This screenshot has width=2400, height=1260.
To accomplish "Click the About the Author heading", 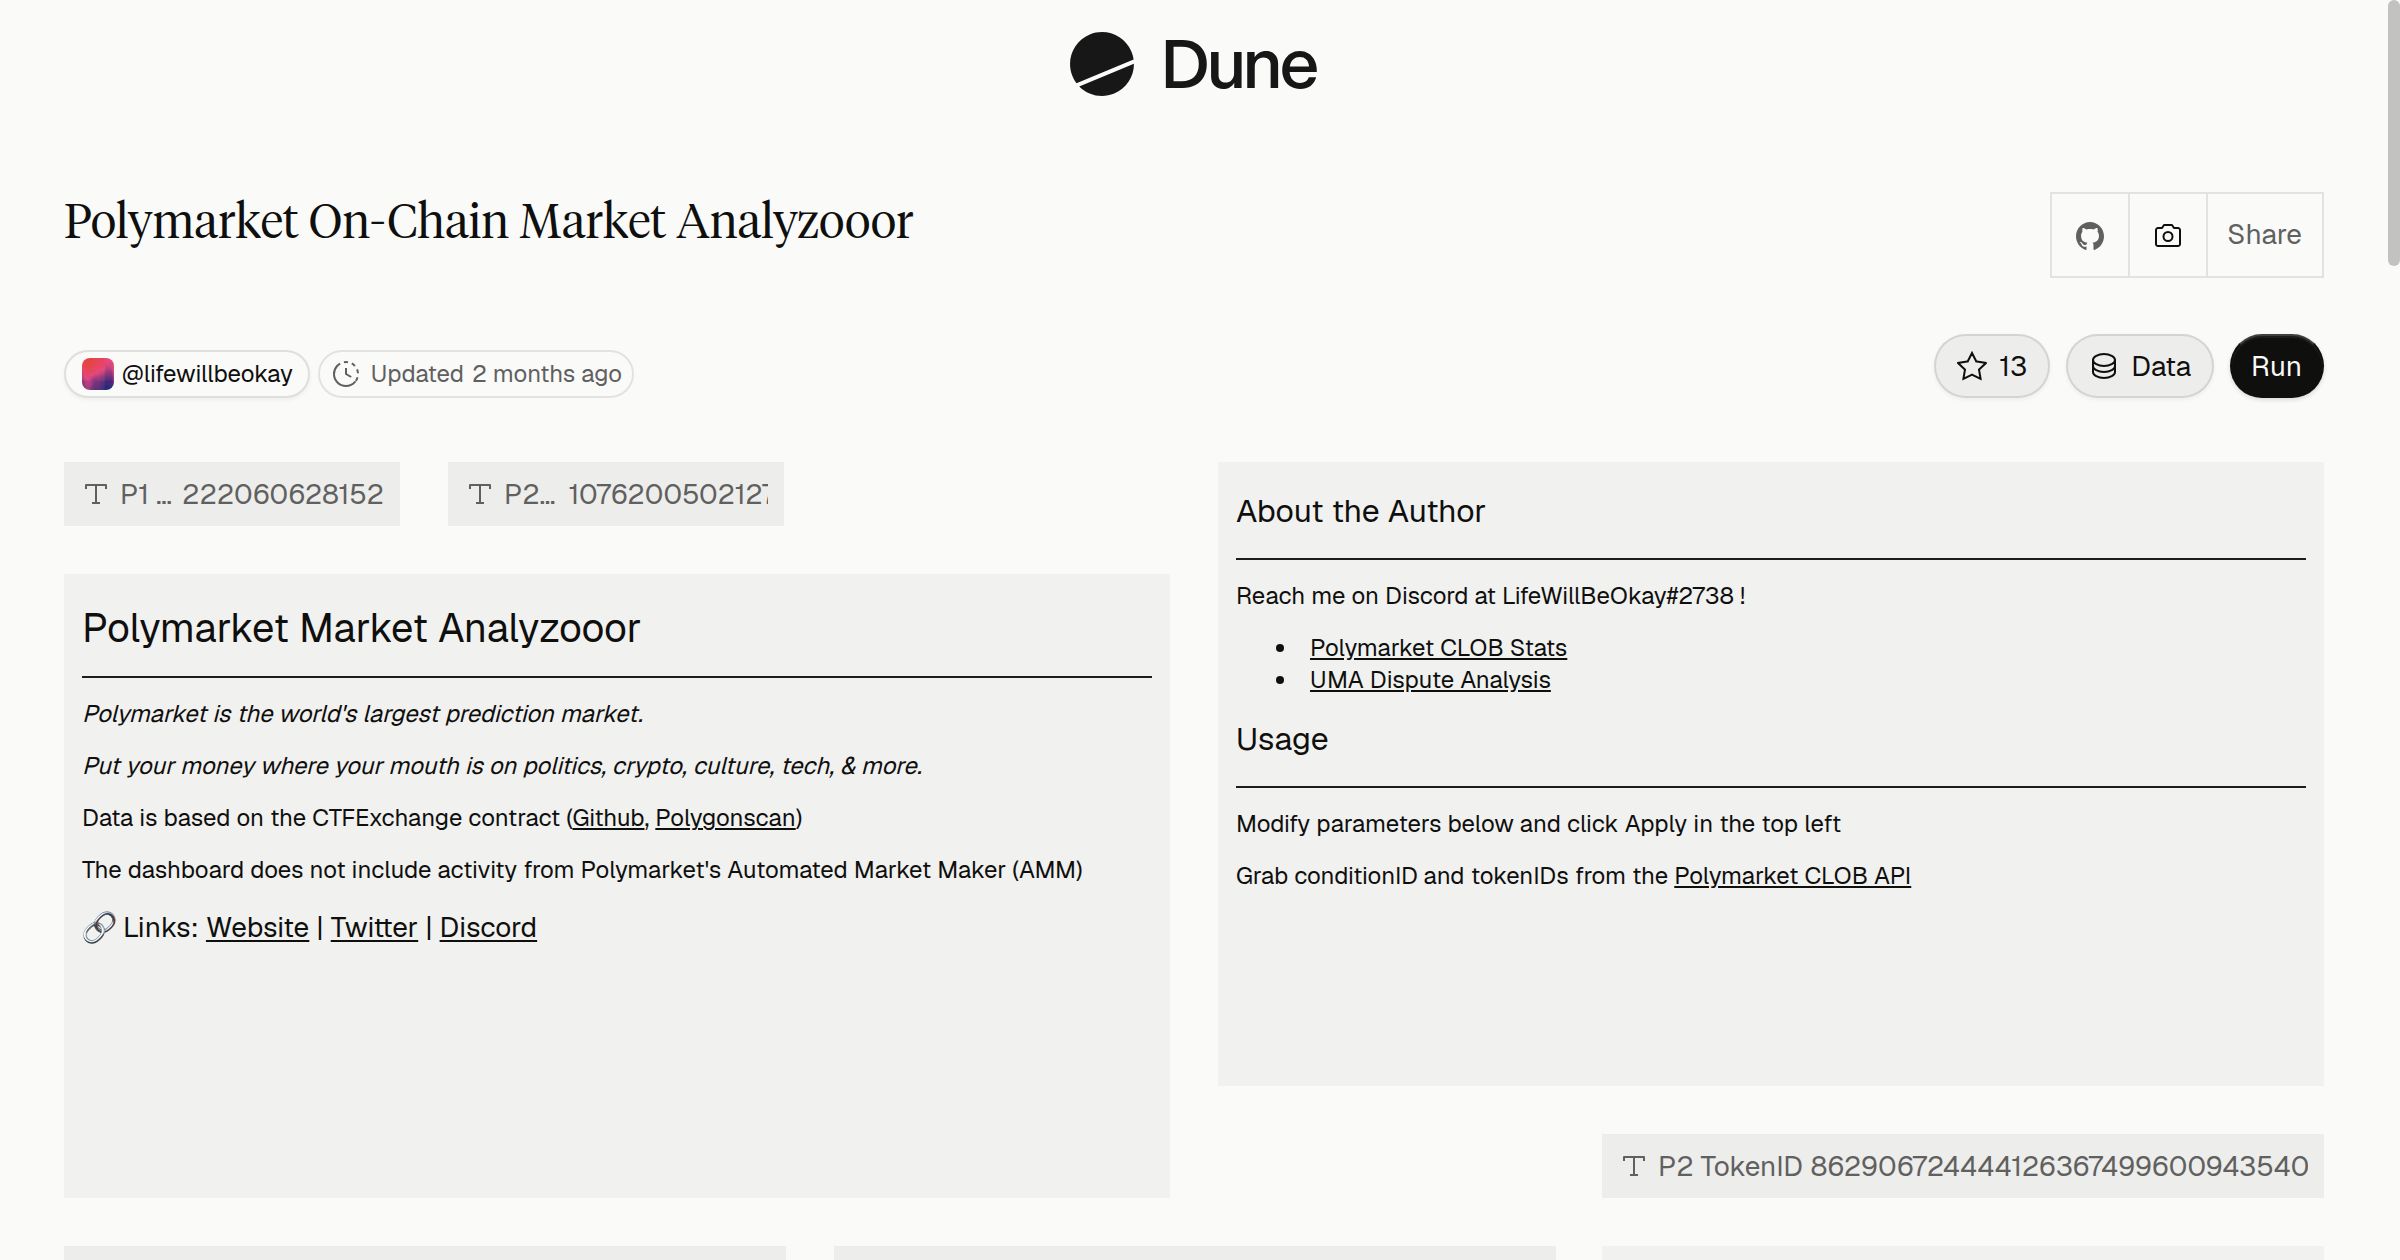I will 1360,511.
